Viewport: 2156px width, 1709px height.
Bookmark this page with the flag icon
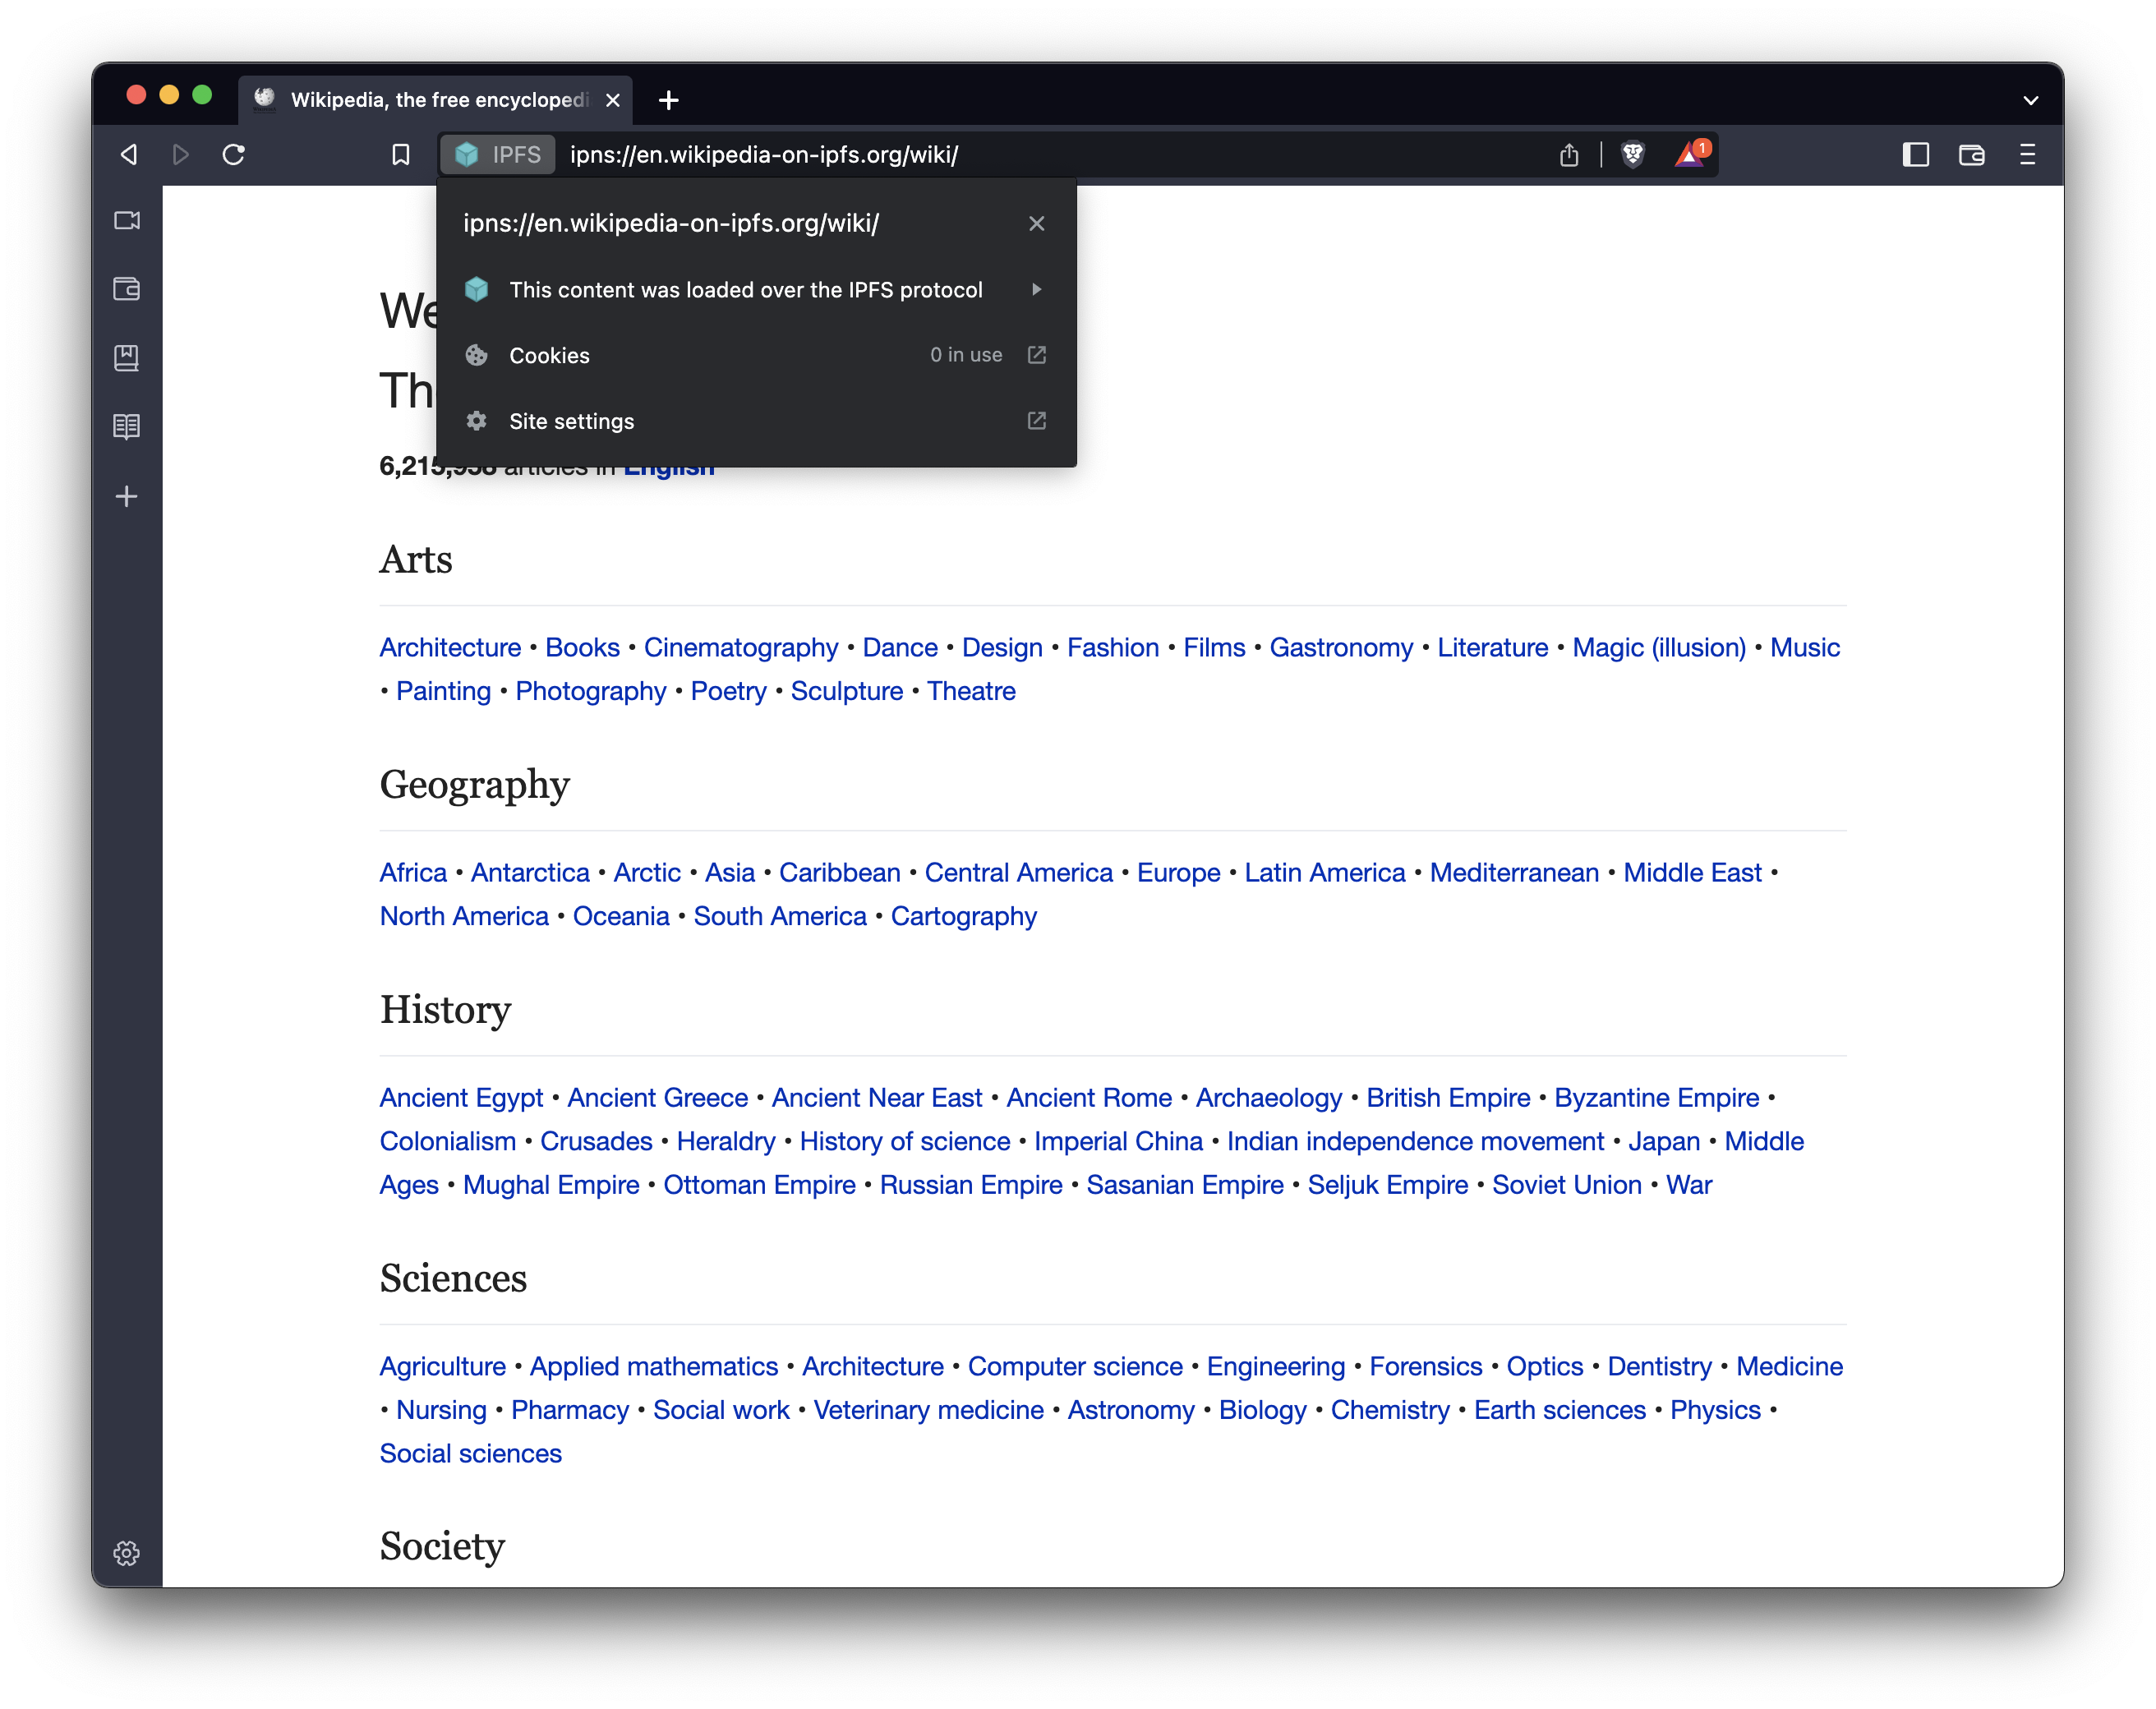click(401, 154)
